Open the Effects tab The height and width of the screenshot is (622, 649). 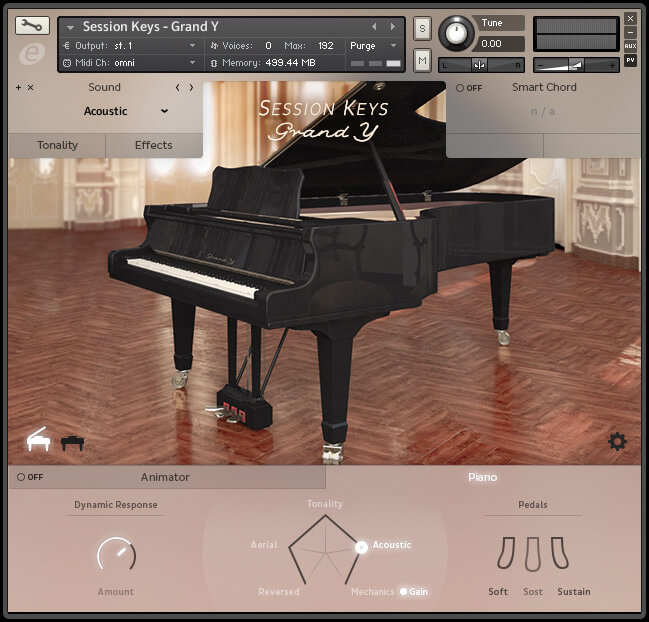(x=154, y=145)
